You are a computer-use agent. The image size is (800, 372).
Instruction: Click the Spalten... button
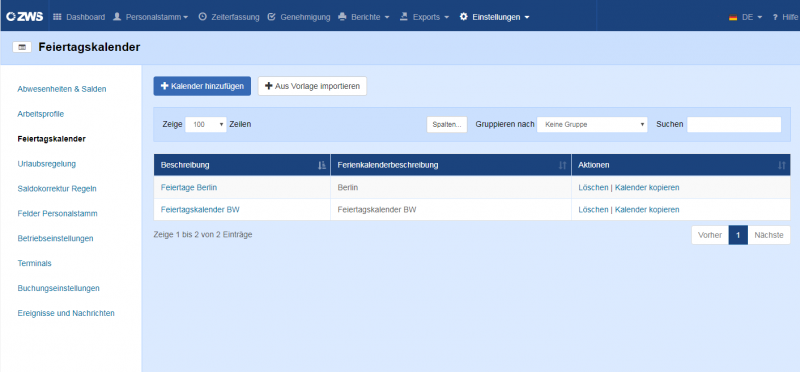pyautogui.click(x=446, y=124)
